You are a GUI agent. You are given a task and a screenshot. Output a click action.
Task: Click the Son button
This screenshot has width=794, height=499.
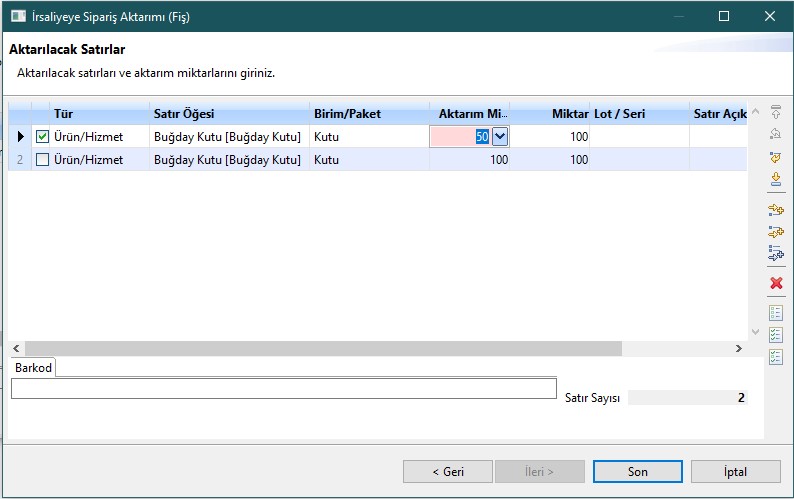coord(638,472)
